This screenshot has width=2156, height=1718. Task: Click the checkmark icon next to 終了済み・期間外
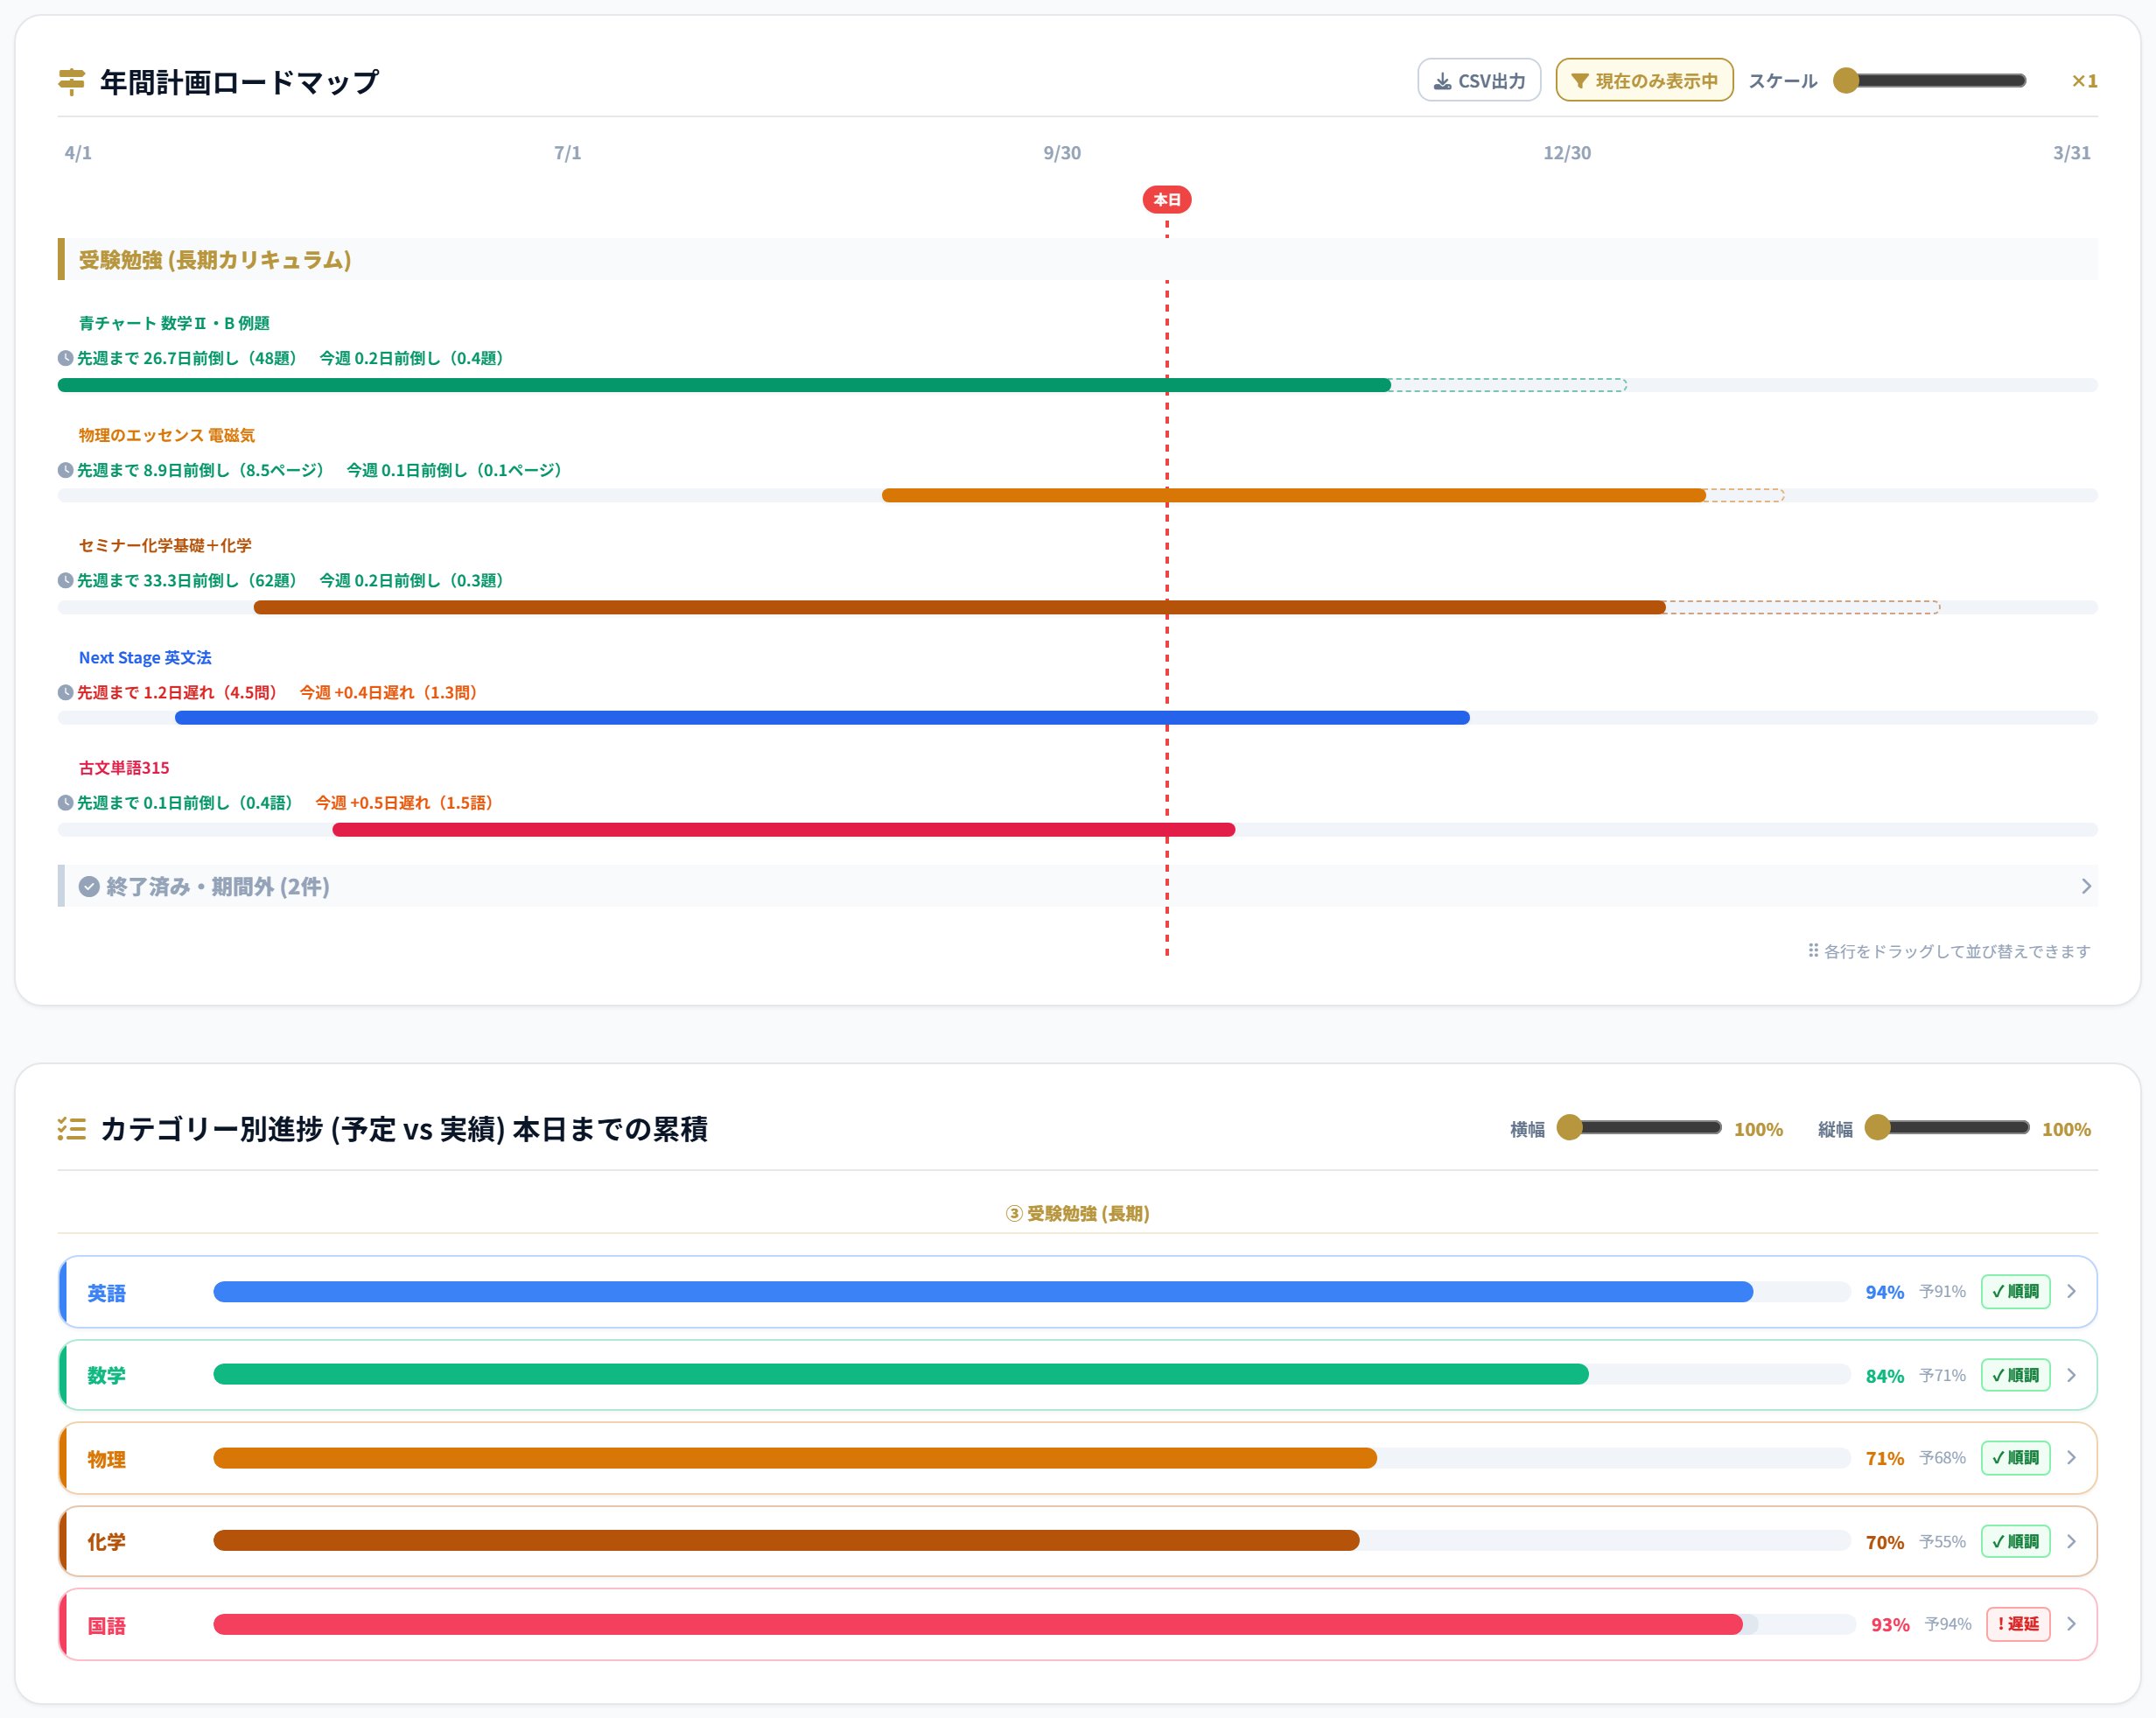[x=89, y=887]
